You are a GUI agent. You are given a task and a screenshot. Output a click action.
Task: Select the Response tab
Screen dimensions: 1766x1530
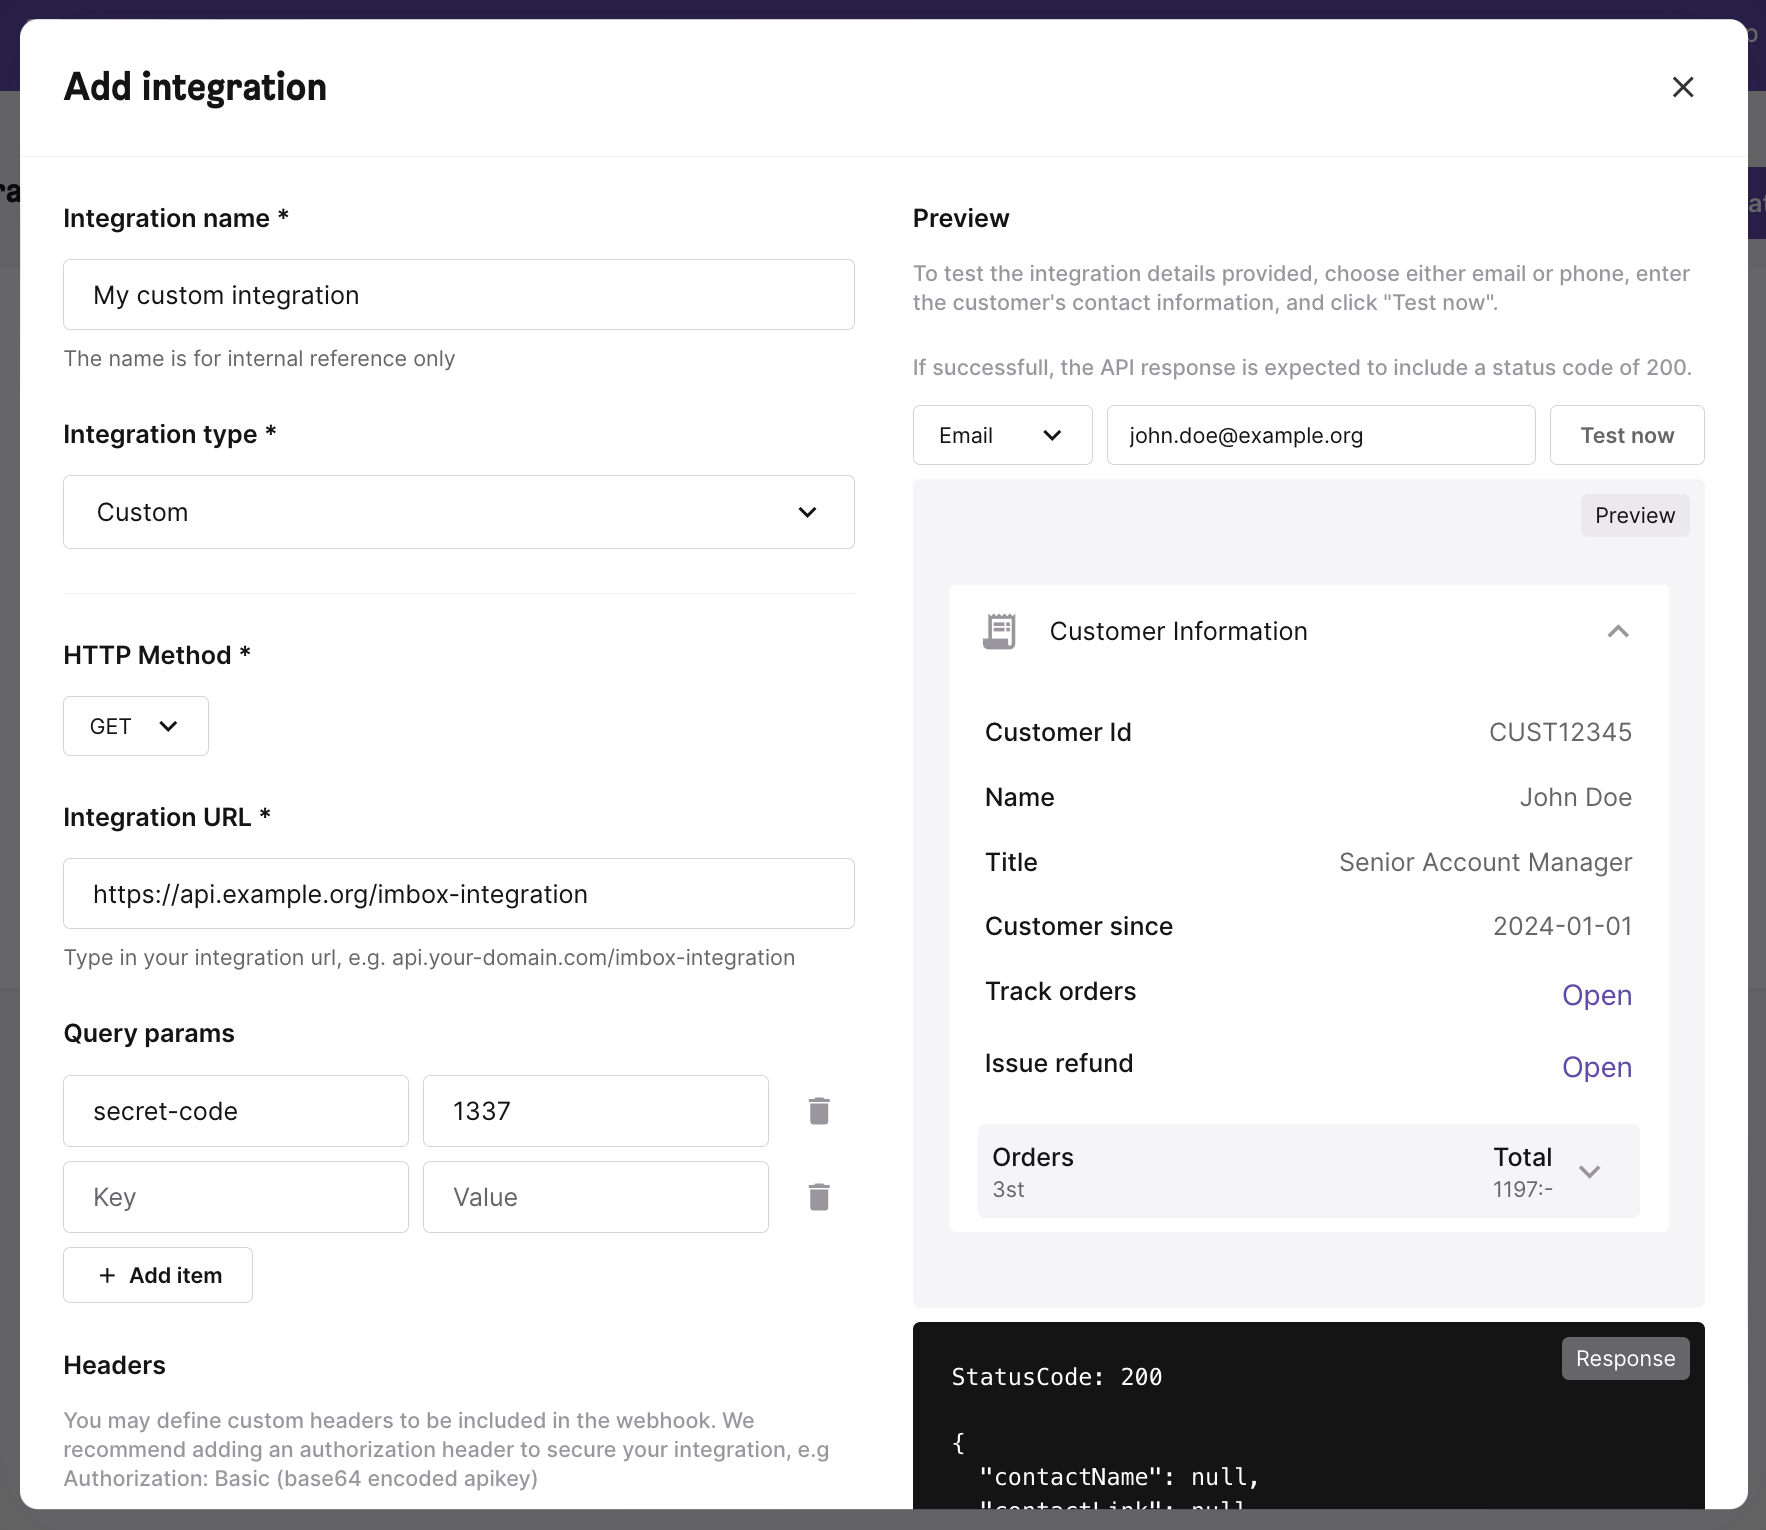click(1624, 1358)
